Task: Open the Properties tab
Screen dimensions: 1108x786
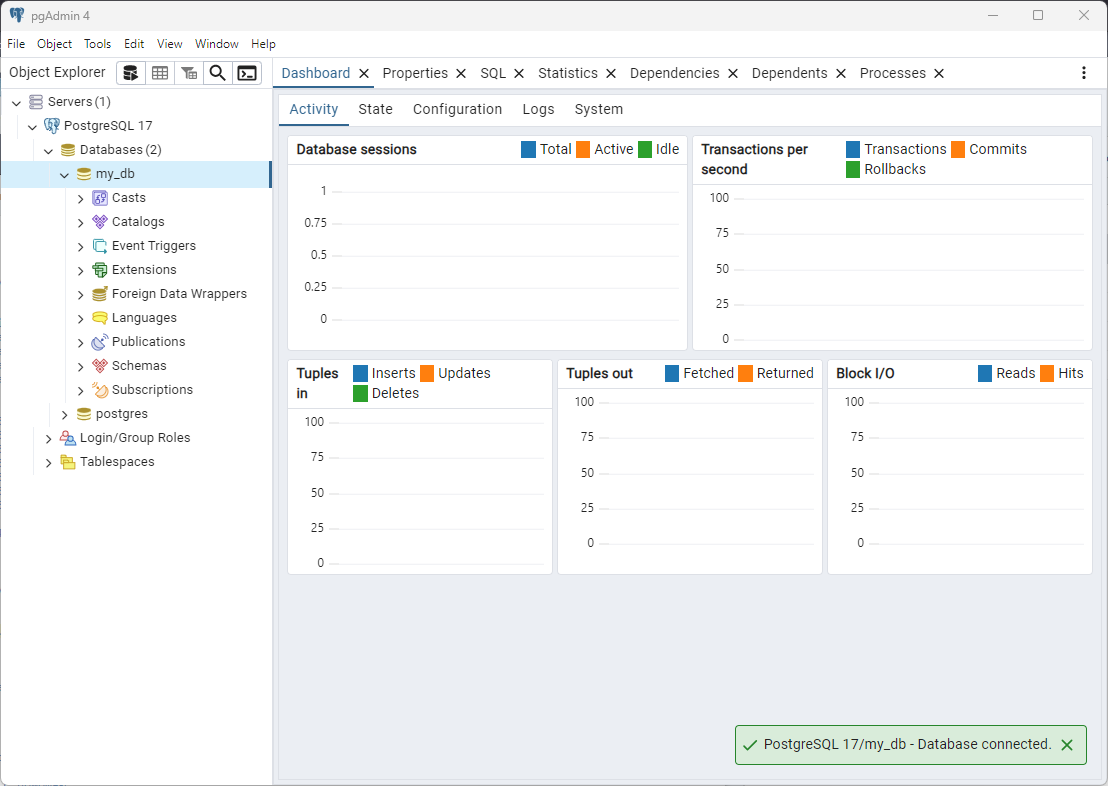Action: pos(415,74)
